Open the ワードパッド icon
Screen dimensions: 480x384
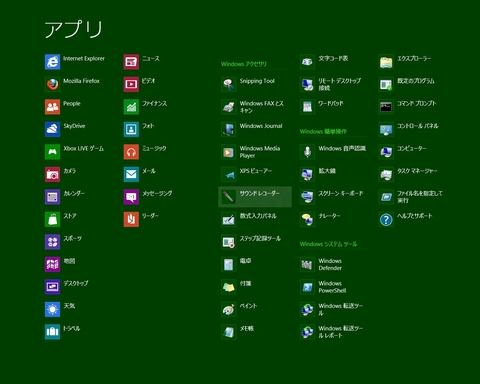click(307, 107)
